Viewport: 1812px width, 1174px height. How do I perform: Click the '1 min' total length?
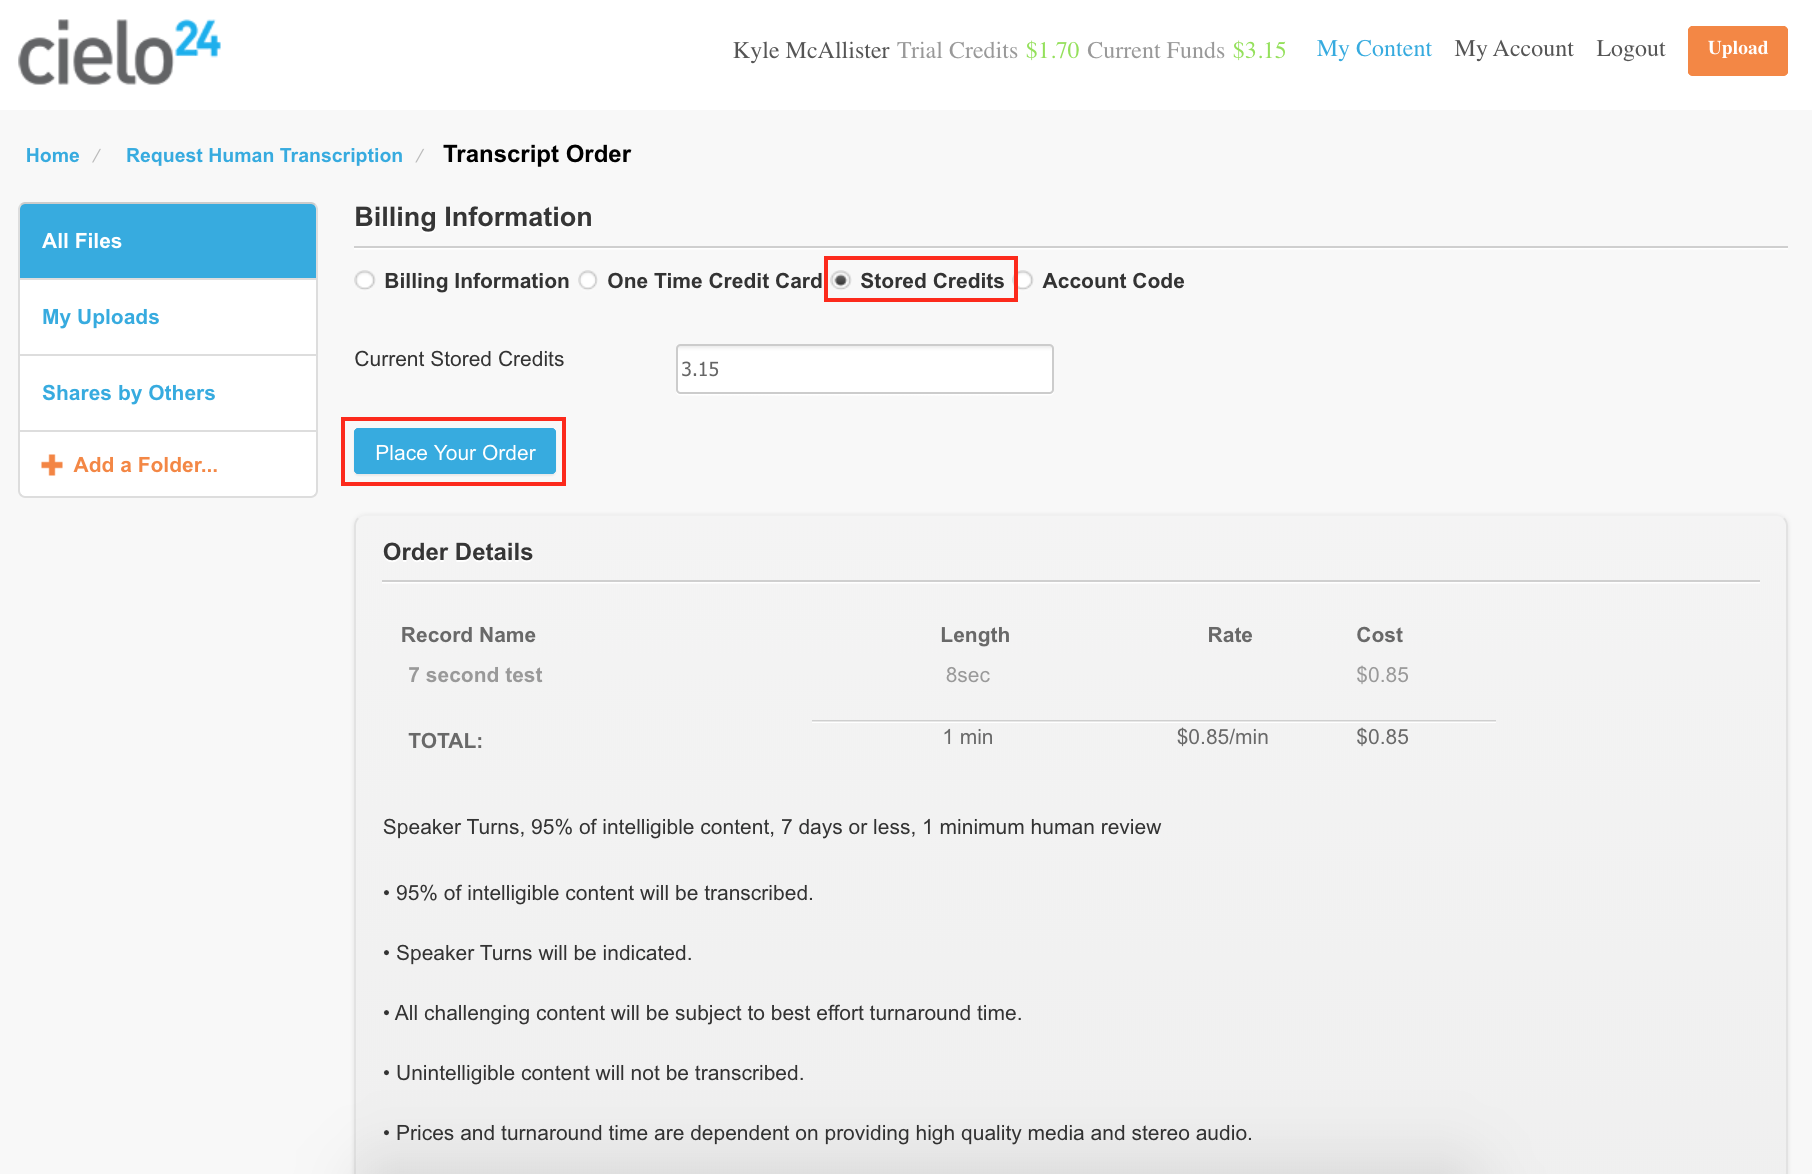[968, 737]
